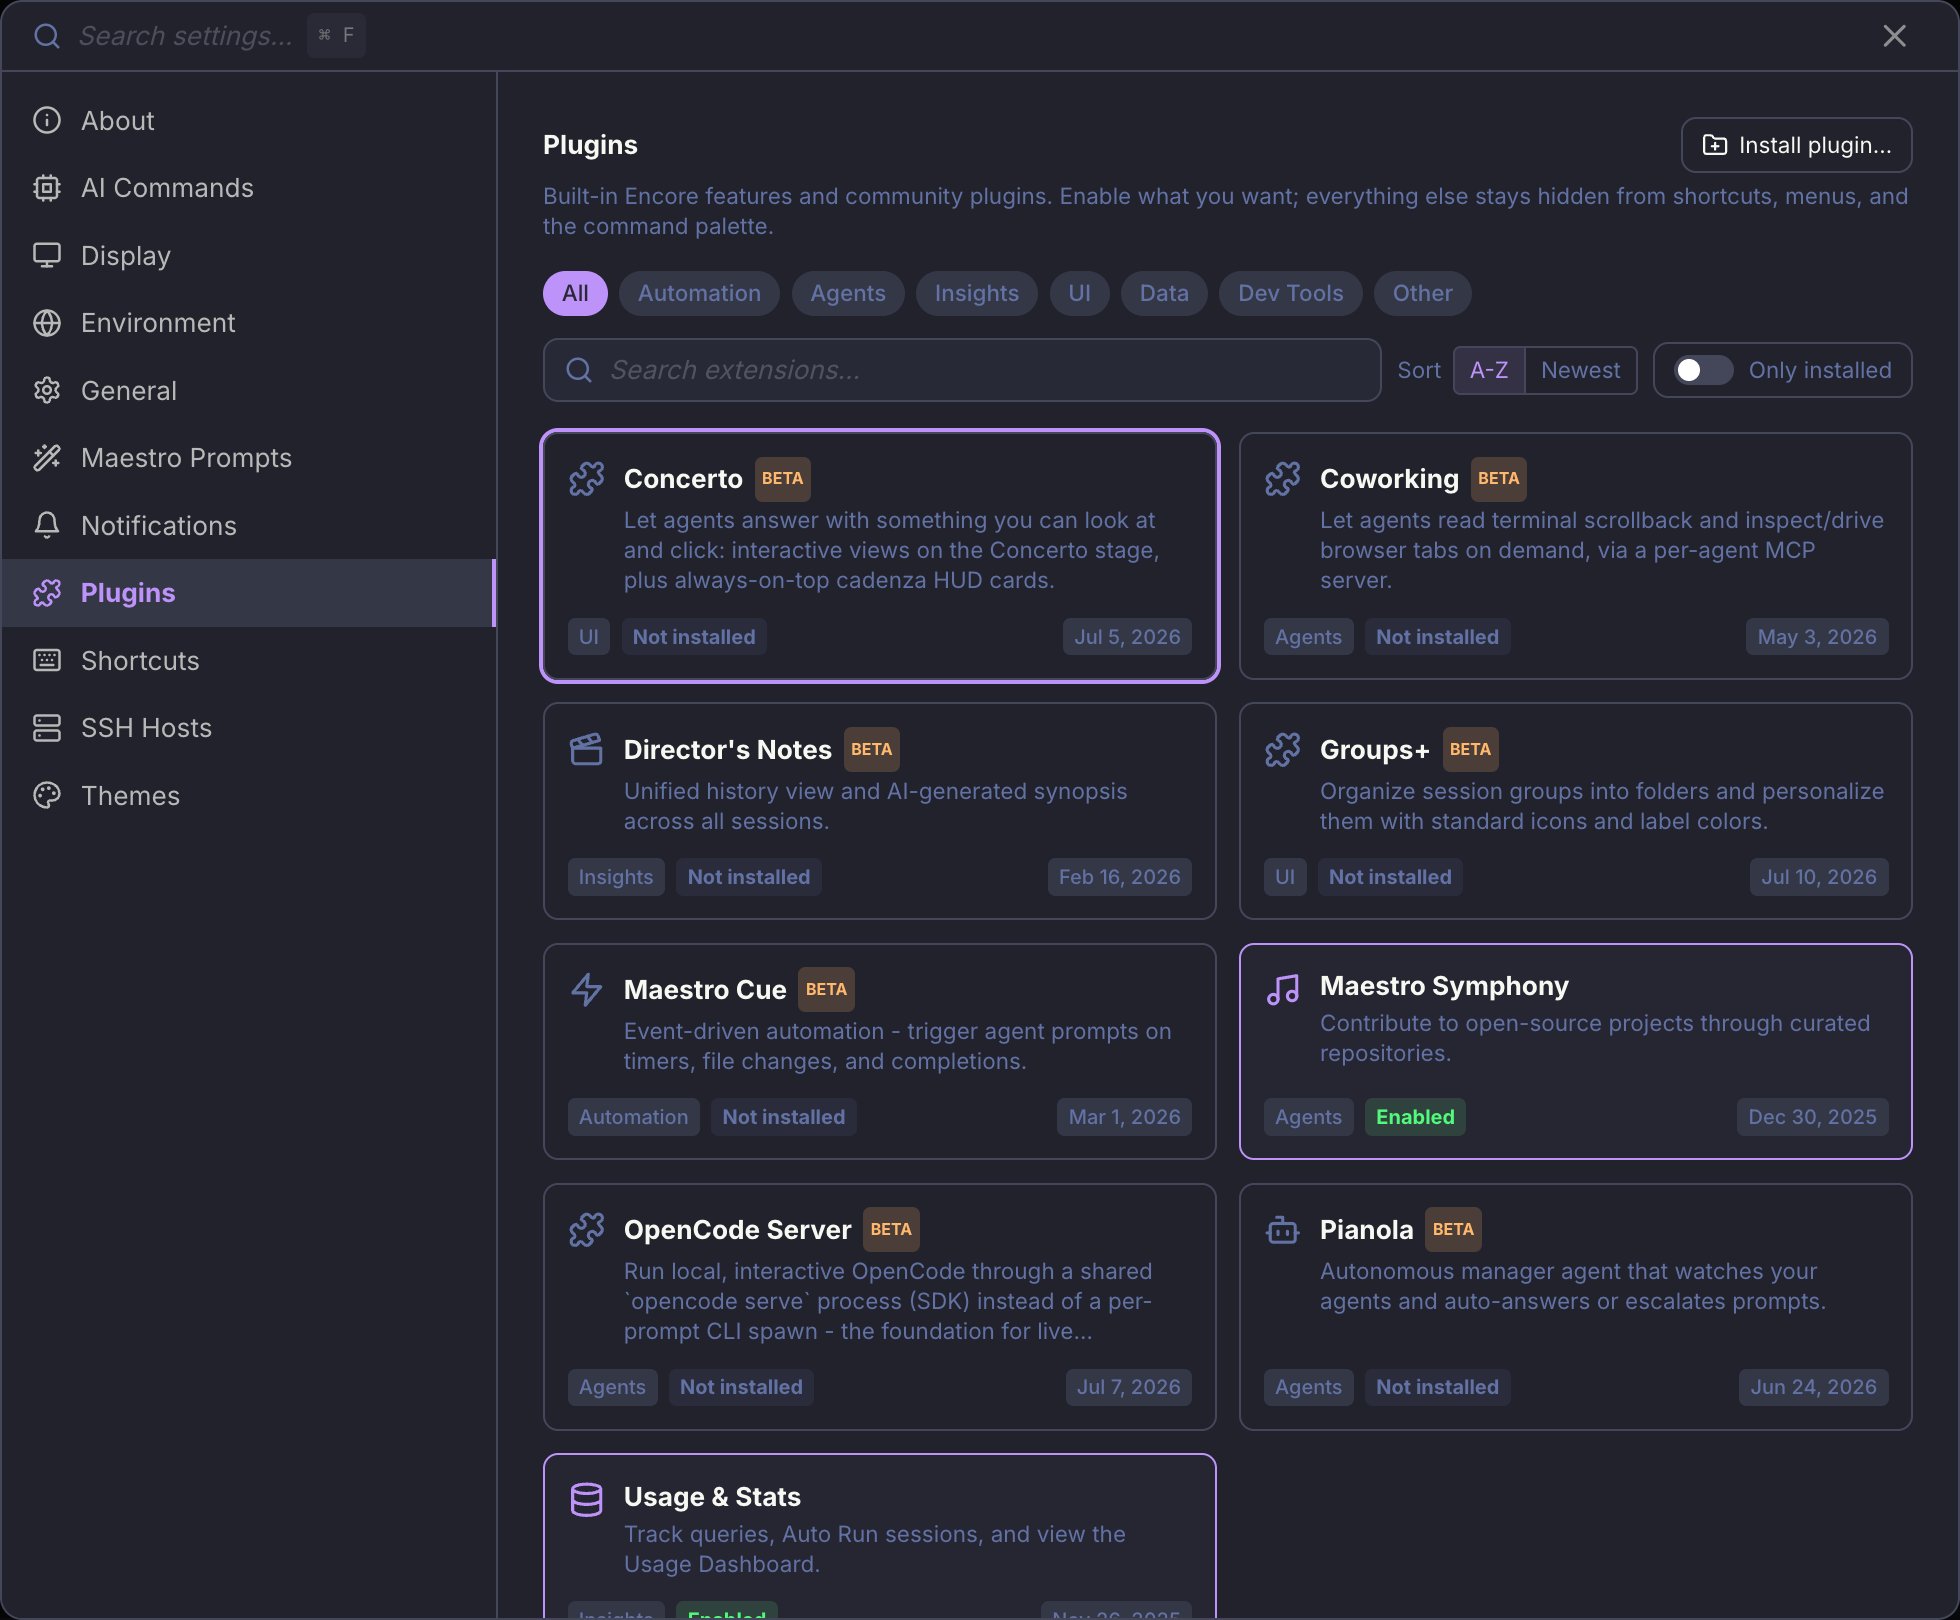This screenshot has height=1620, width=1960.
Task: Close the settings dialog
Action: coord(1894,36)
